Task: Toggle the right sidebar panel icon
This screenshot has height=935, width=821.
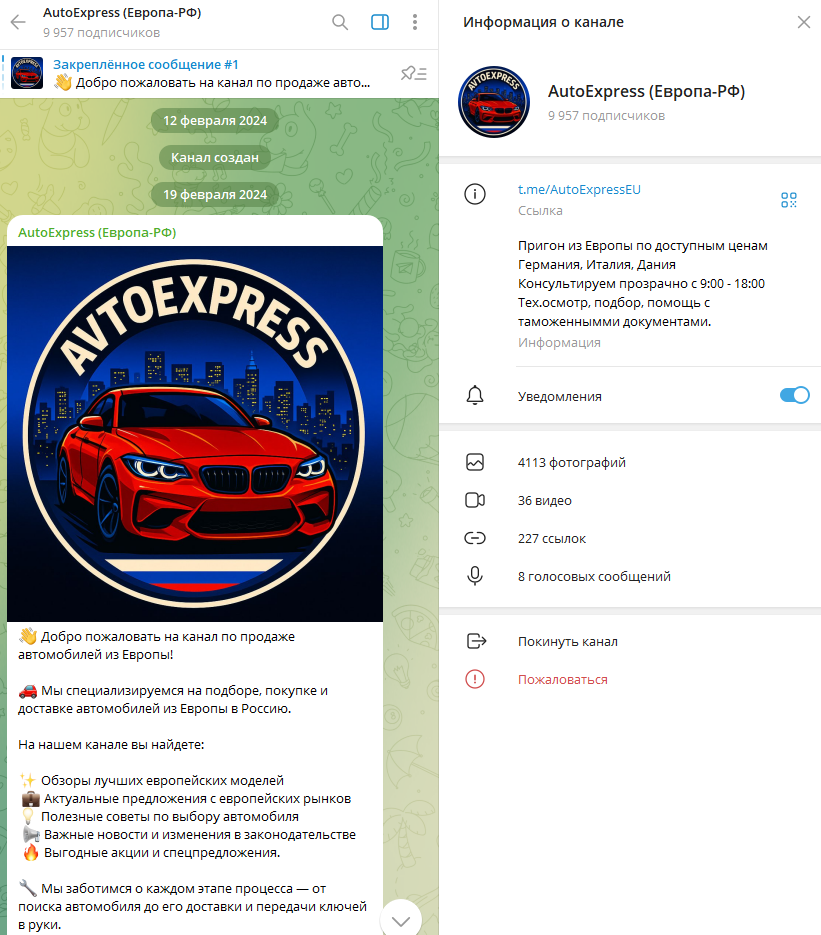Action: coord(379,22)
